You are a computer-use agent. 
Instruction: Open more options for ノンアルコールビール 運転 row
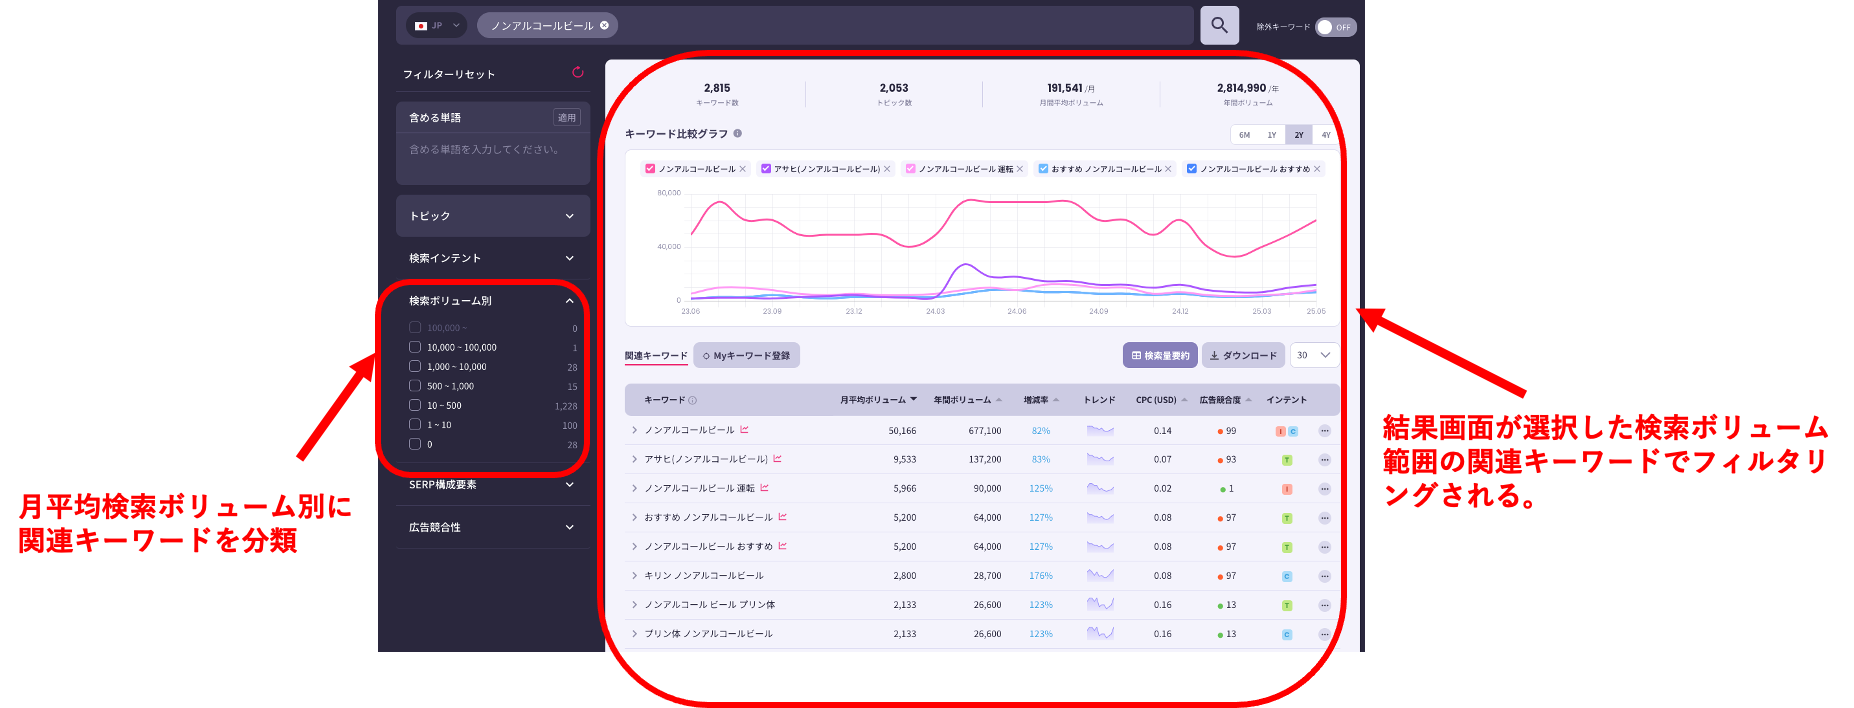click(x=1324, y=489)
